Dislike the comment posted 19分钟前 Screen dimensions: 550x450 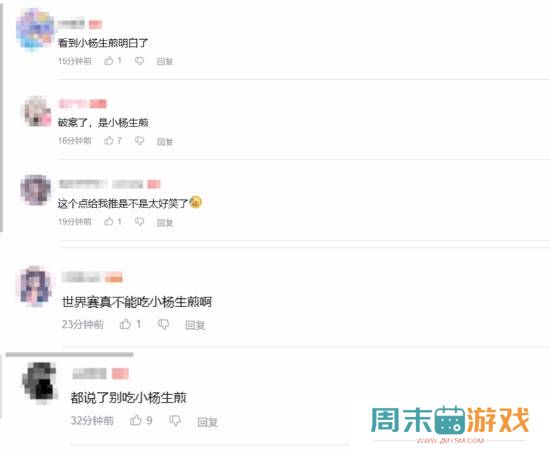tap(140, 222)
